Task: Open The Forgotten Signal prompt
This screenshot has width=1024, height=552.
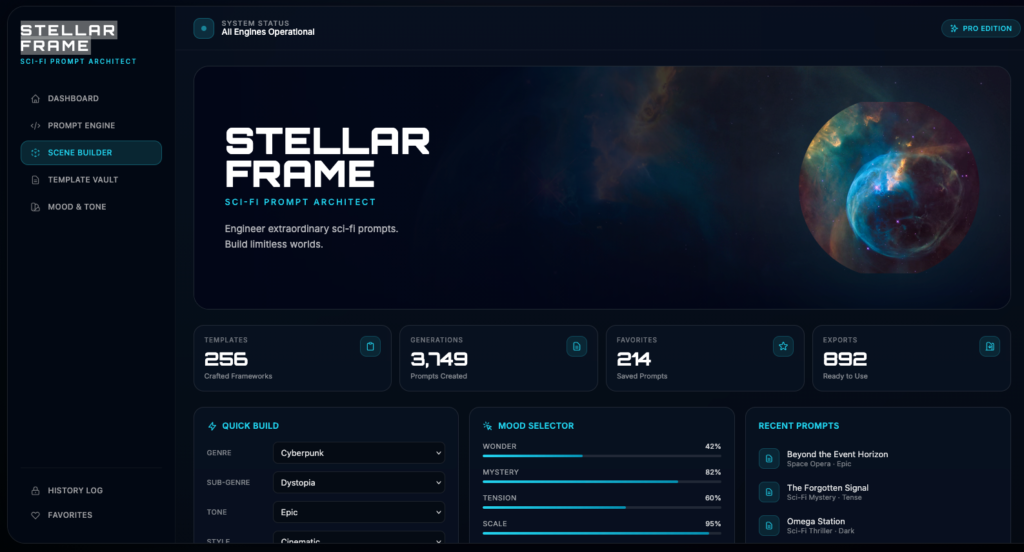Action: [878, 492]
